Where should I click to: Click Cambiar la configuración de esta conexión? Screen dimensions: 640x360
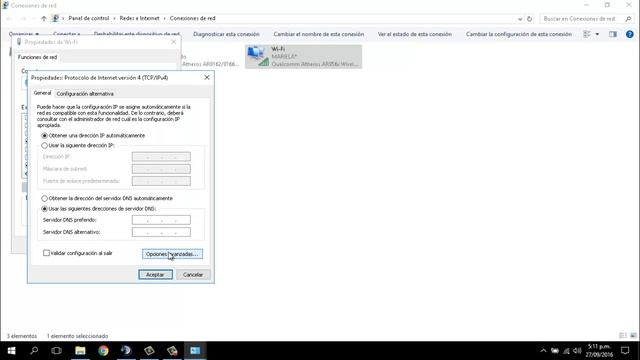519,34
